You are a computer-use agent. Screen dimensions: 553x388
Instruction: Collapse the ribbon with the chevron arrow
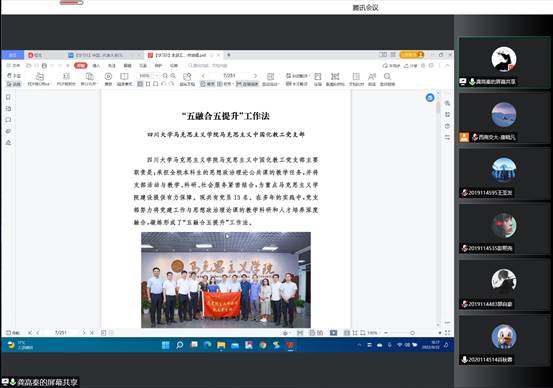pos(447,66)
